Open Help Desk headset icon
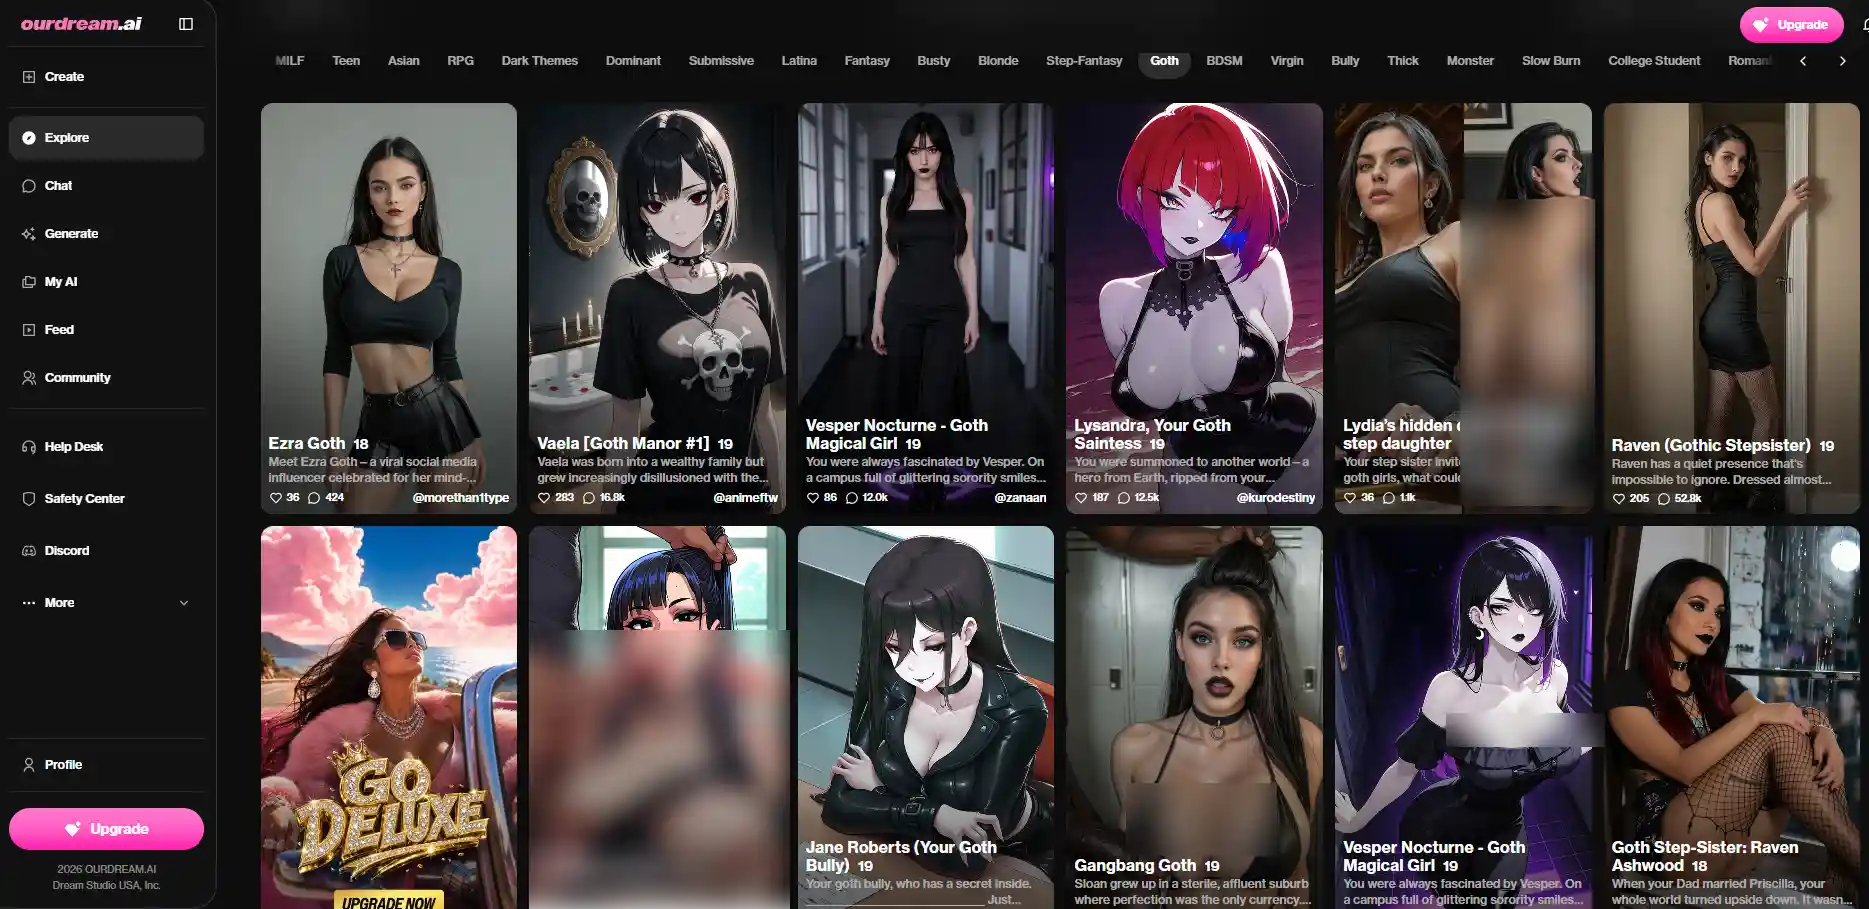 pos(29,447)
